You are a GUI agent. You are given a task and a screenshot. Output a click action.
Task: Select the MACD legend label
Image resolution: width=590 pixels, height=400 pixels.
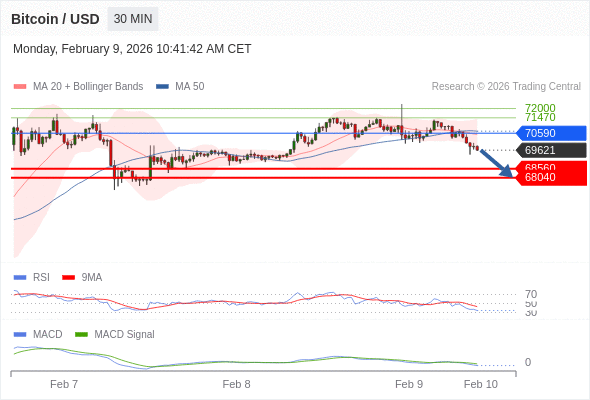click(47, 334)
